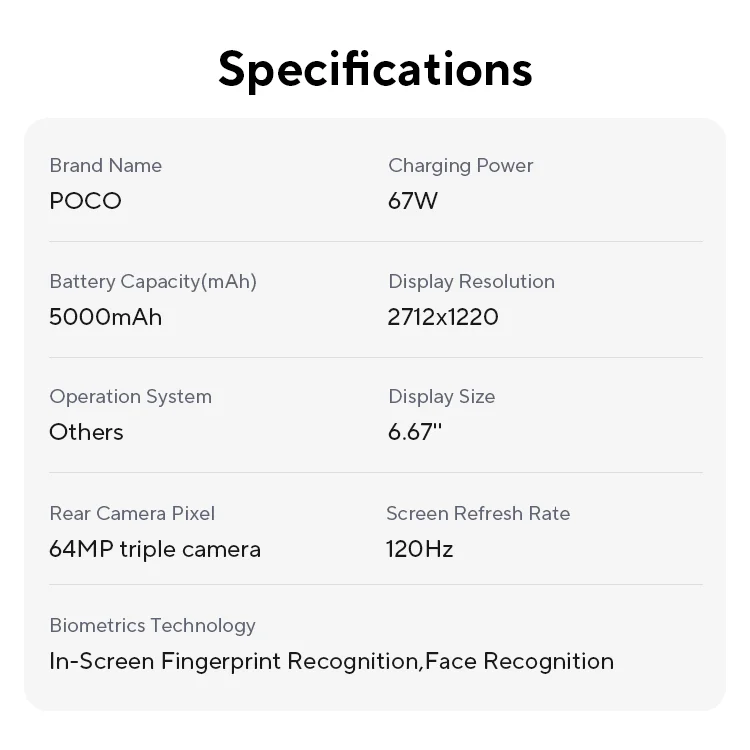The height and width of the screenshot is (750, 750).
Task: Click the 67W charging value
Action: pos(412,201)
